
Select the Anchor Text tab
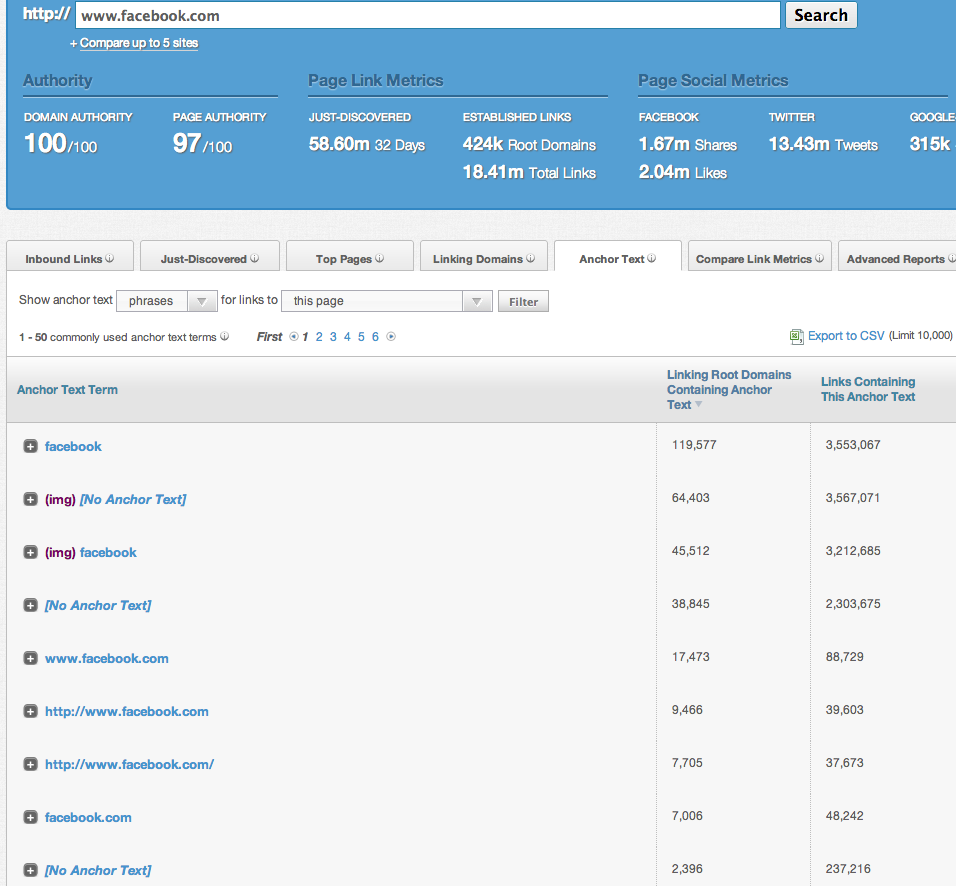tap(618, 256)
